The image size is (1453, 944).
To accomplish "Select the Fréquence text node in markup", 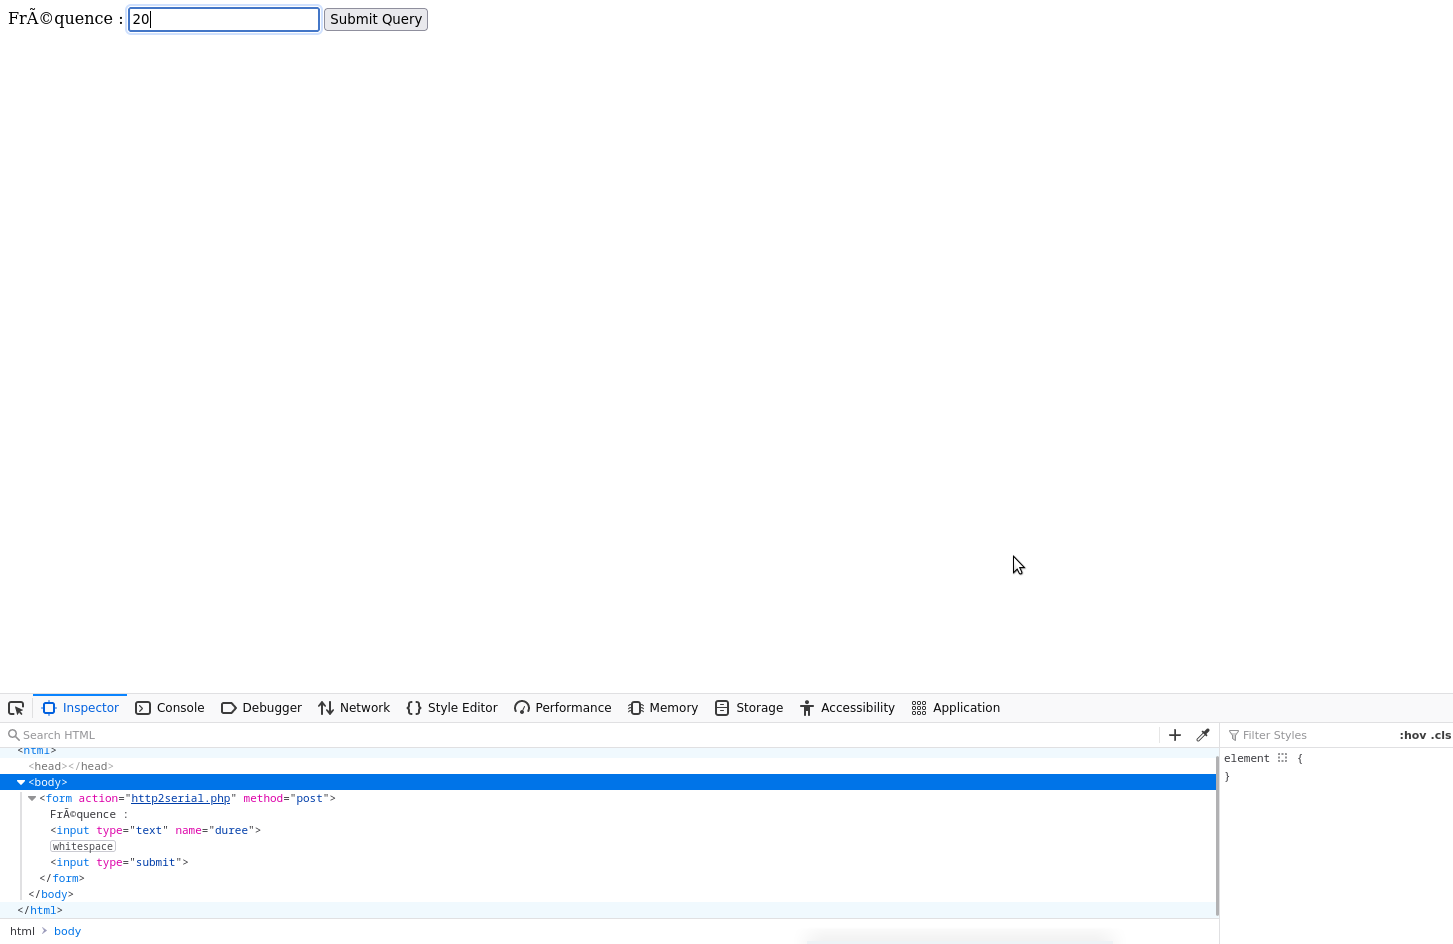I will coord(89,814).
